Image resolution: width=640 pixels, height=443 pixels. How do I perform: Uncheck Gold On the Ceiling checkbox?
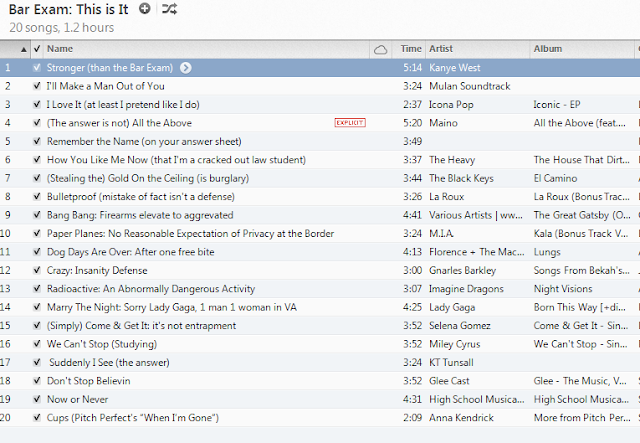pos(37,178)
